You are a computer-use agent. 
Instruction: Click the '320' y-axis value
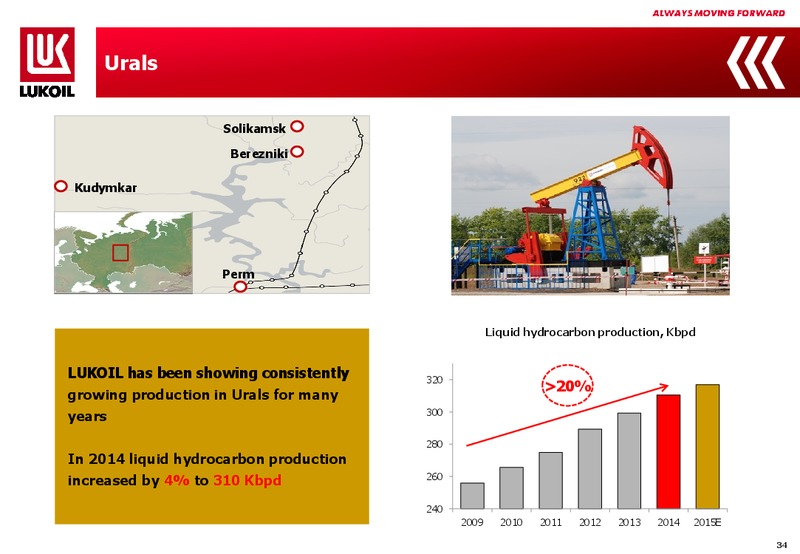[x=435, y=380]
